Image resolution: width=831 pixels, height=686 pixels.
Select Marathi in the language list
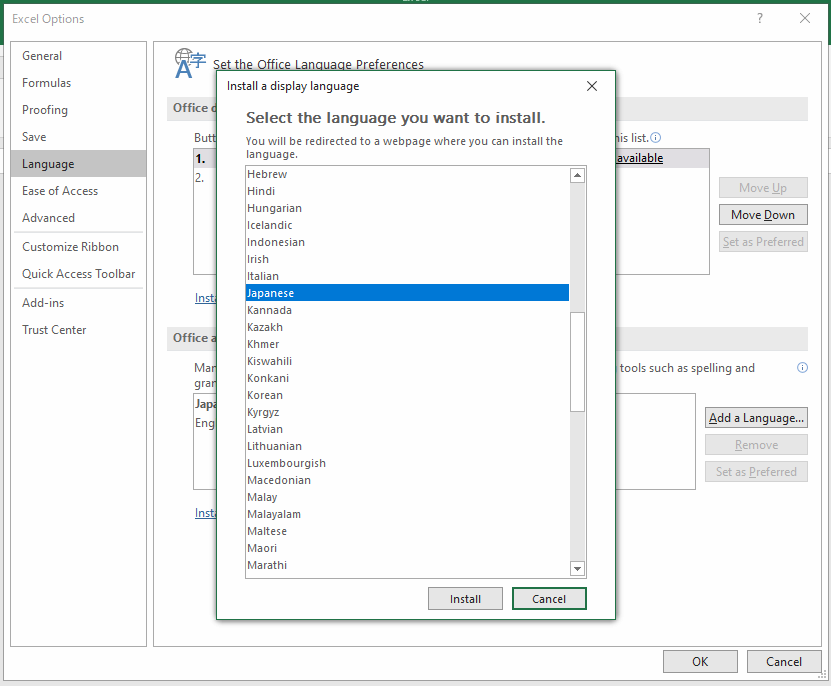coord(407,565)
